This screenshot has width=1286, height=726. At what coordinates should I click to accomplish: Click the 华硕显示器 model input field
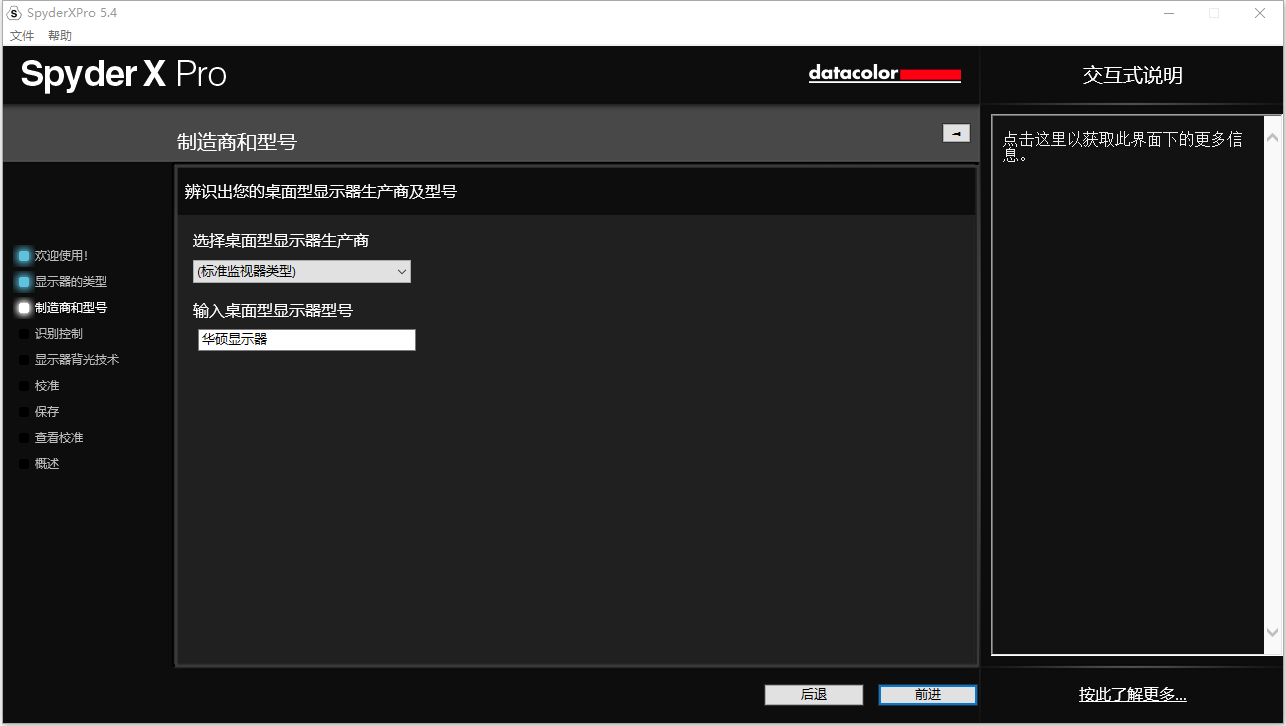click(x=306, y=340)
